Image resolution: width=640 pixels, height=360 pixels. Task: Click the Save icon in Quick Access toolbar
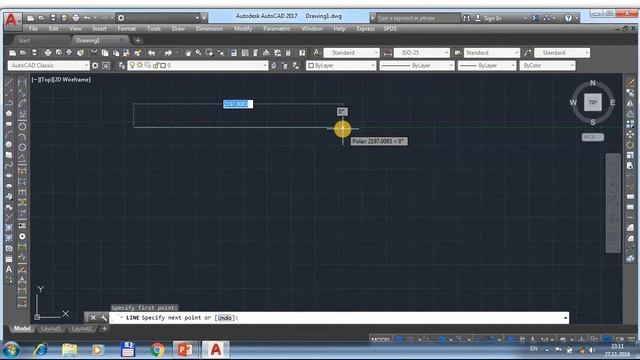53,18
